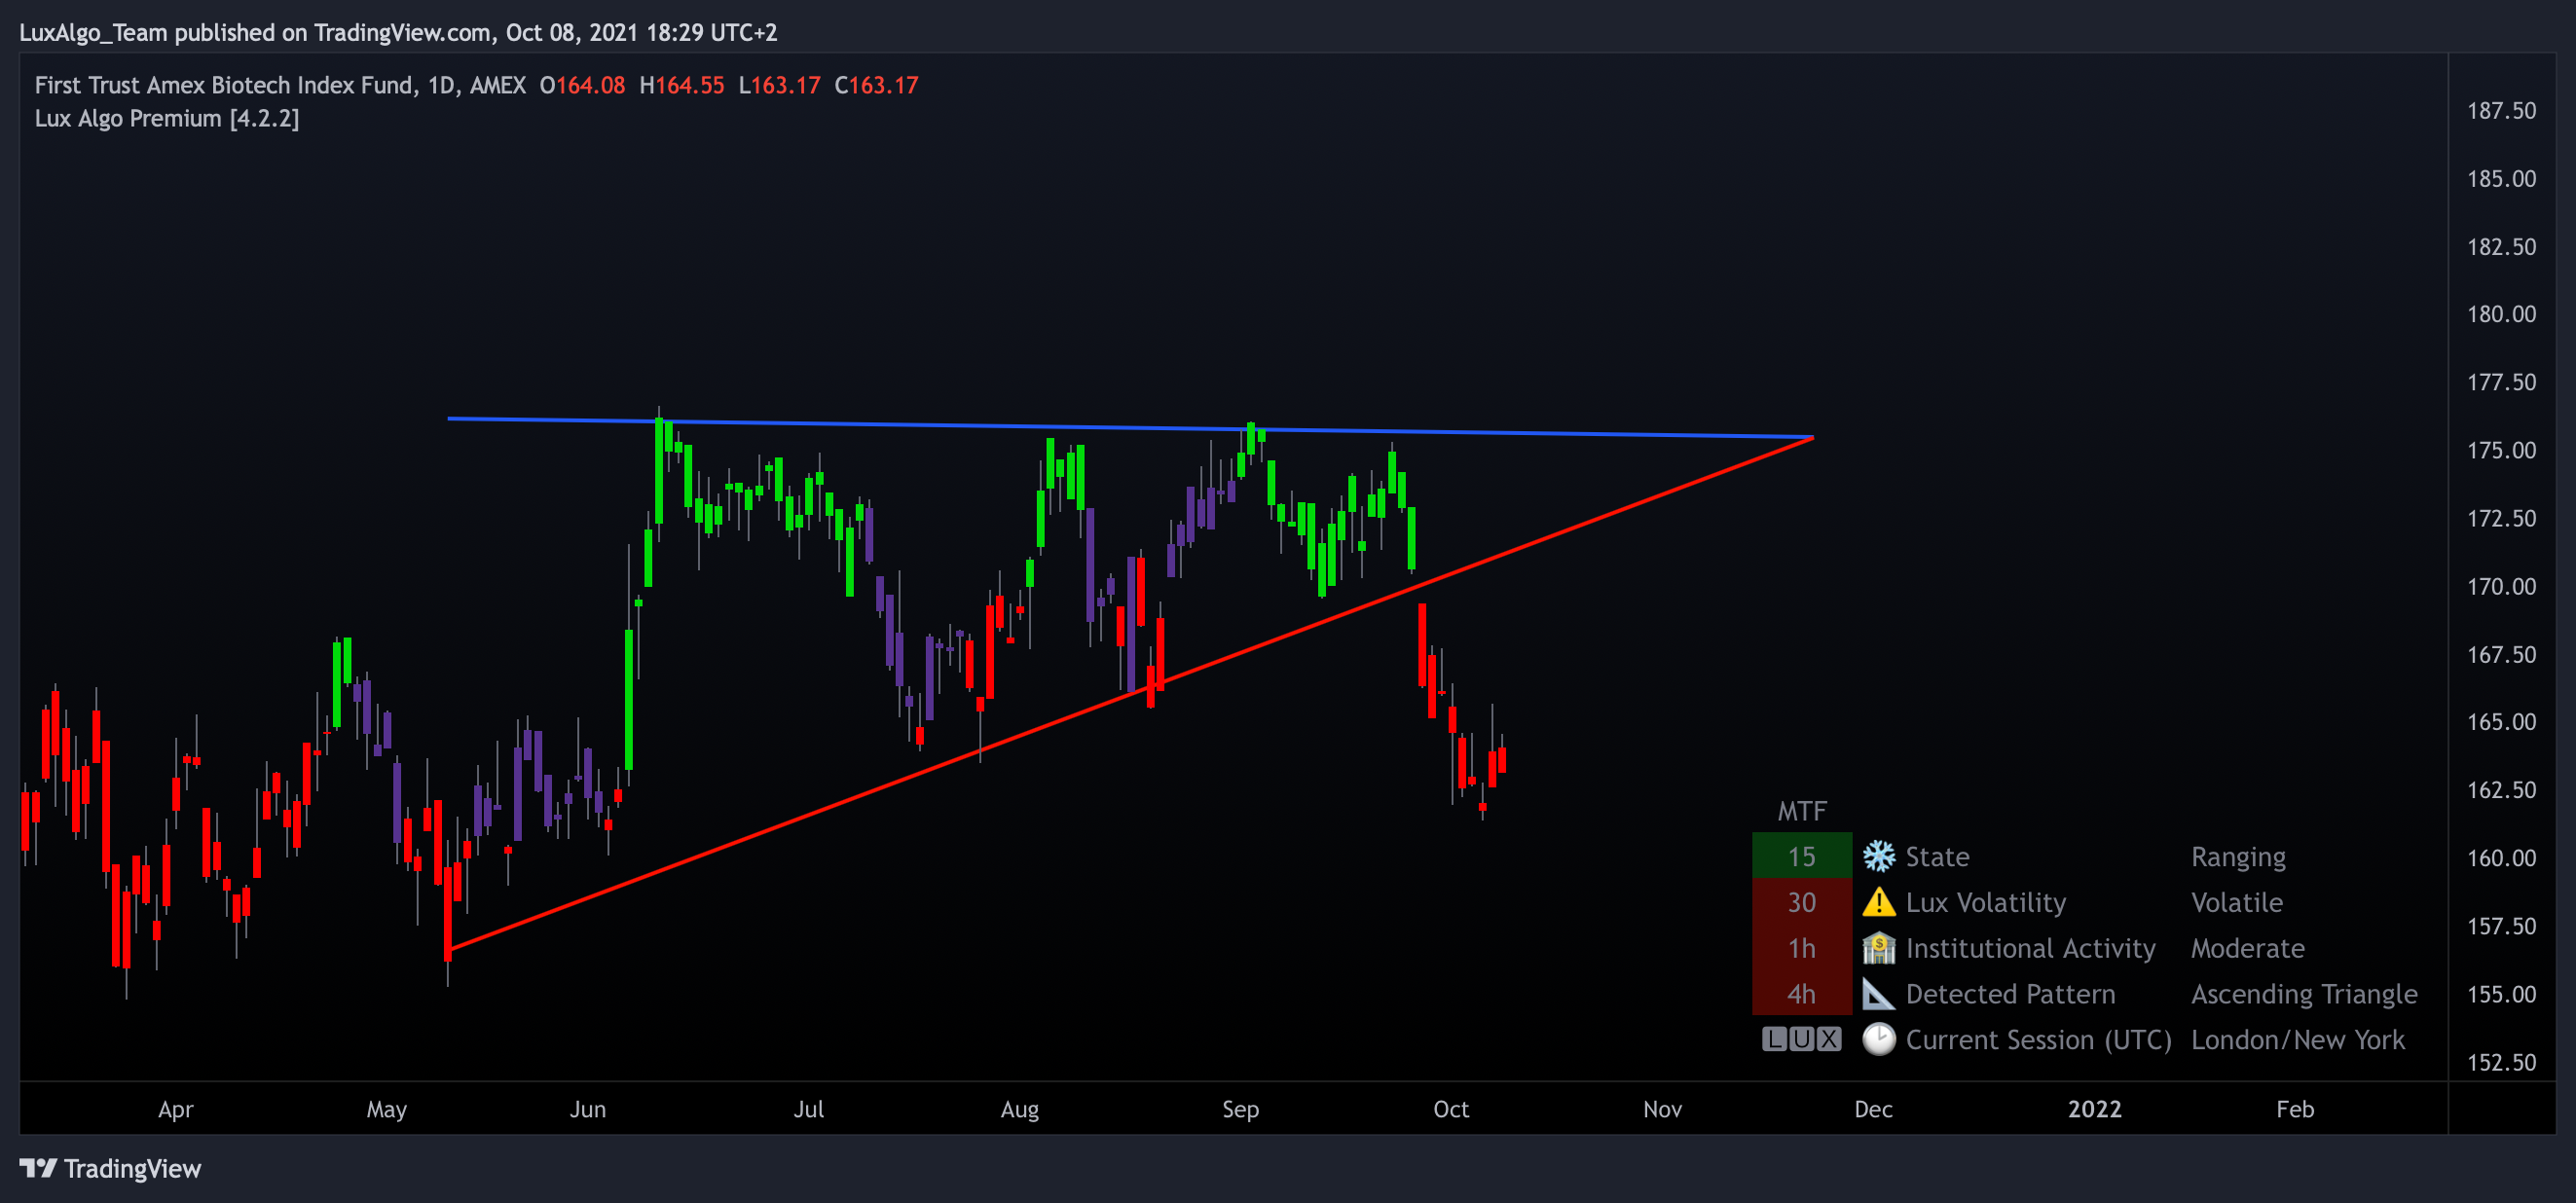Click the 157.50 price axis label

click(x=2501, y=925)
